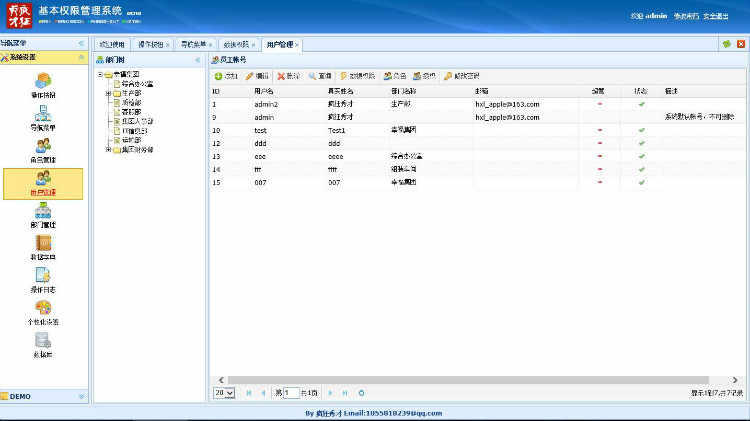
Task: Click the grid scrollbar left arrow
Action: point(221,380)
